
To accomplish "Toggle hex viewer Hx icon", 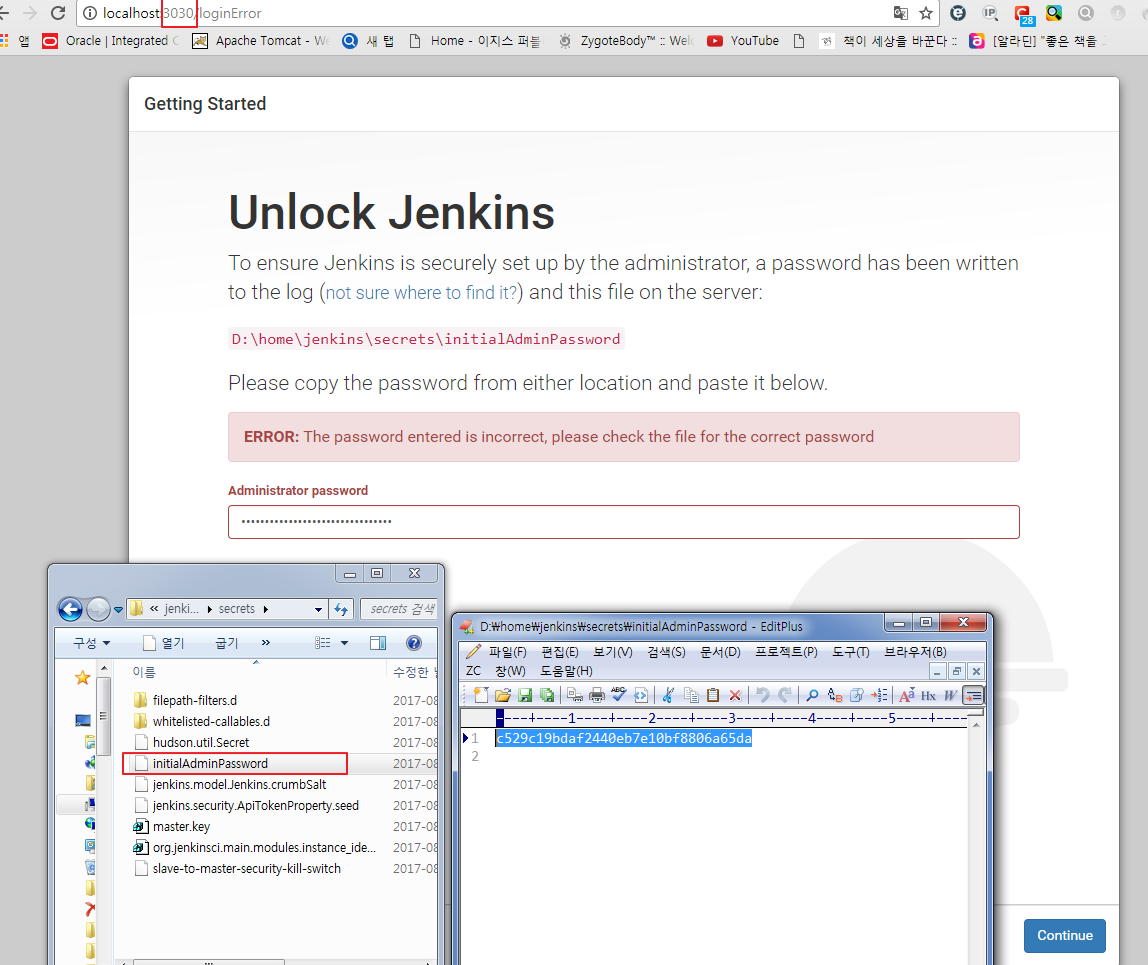I will [928, 696].
